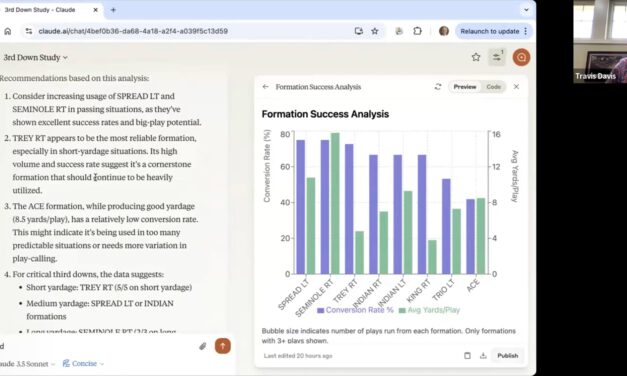Click the ACE purple conversion bar
Screen dimensions: 627x376
471,237
